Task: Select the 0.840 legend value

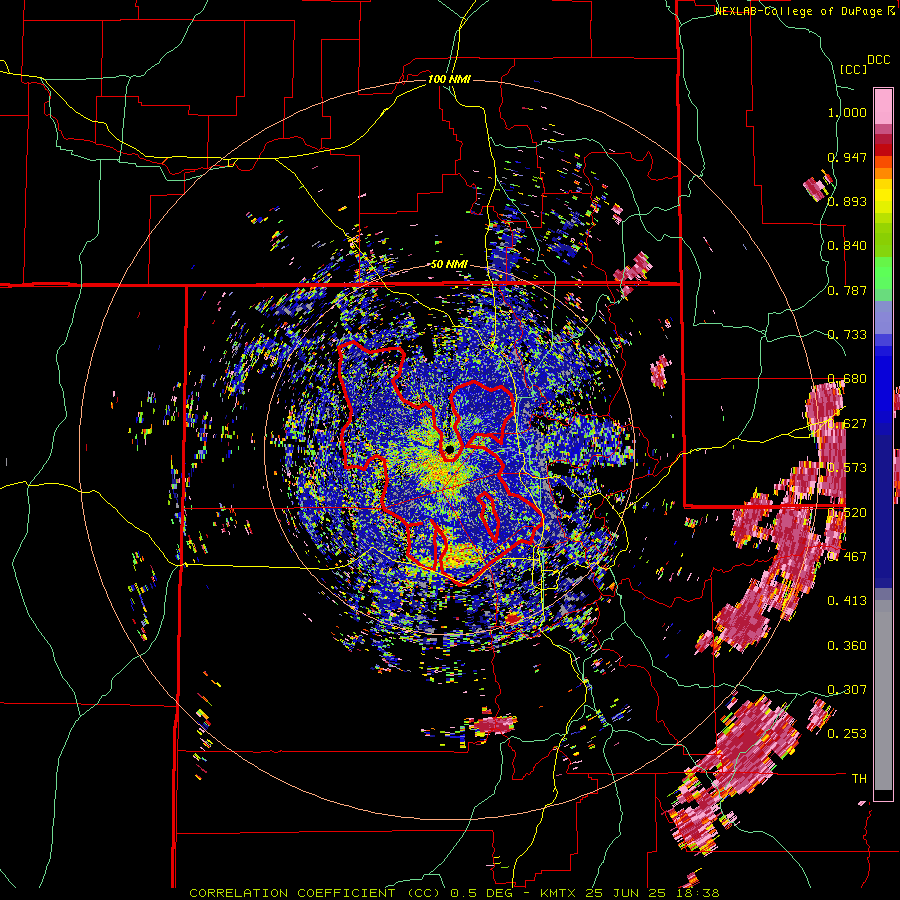Action: [847, 246]
